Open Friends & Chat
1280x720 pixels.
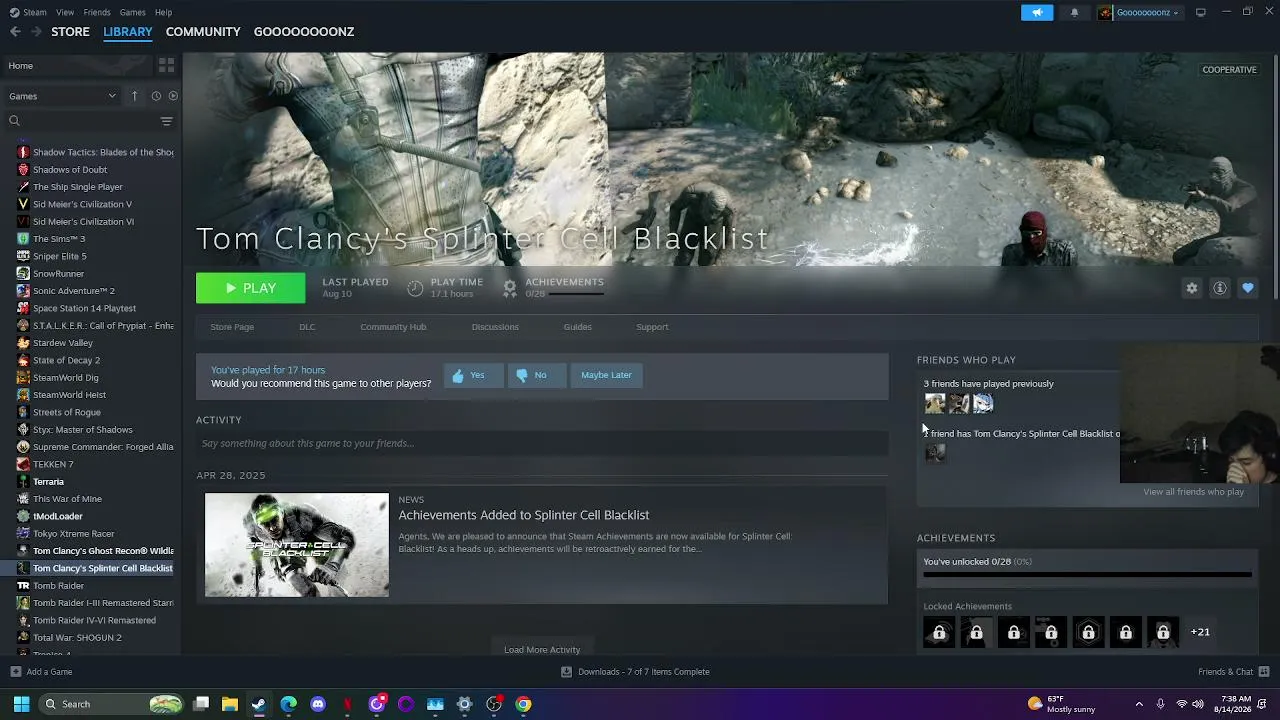[x=1234, y=672]
